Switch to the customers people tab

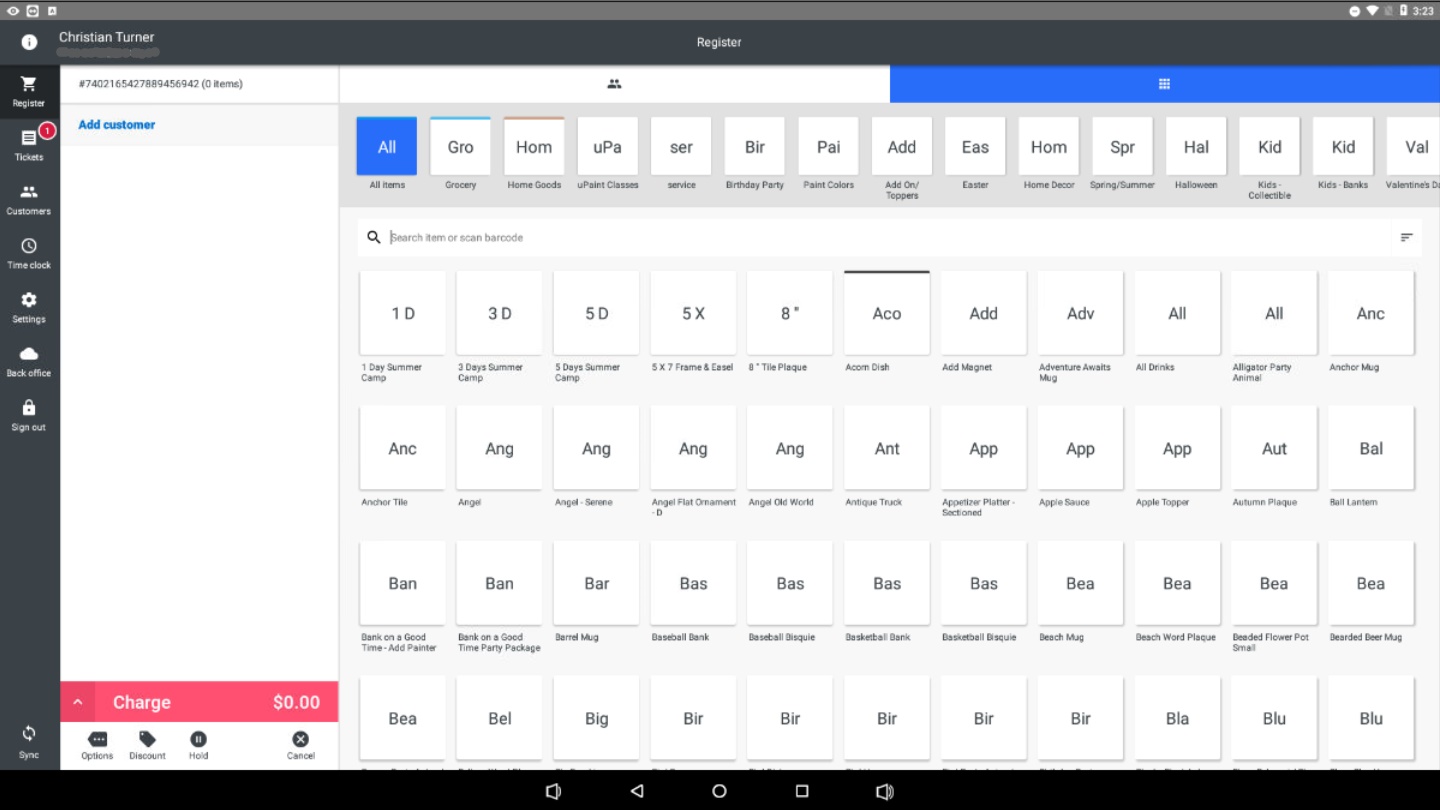[x=614, y=84]
